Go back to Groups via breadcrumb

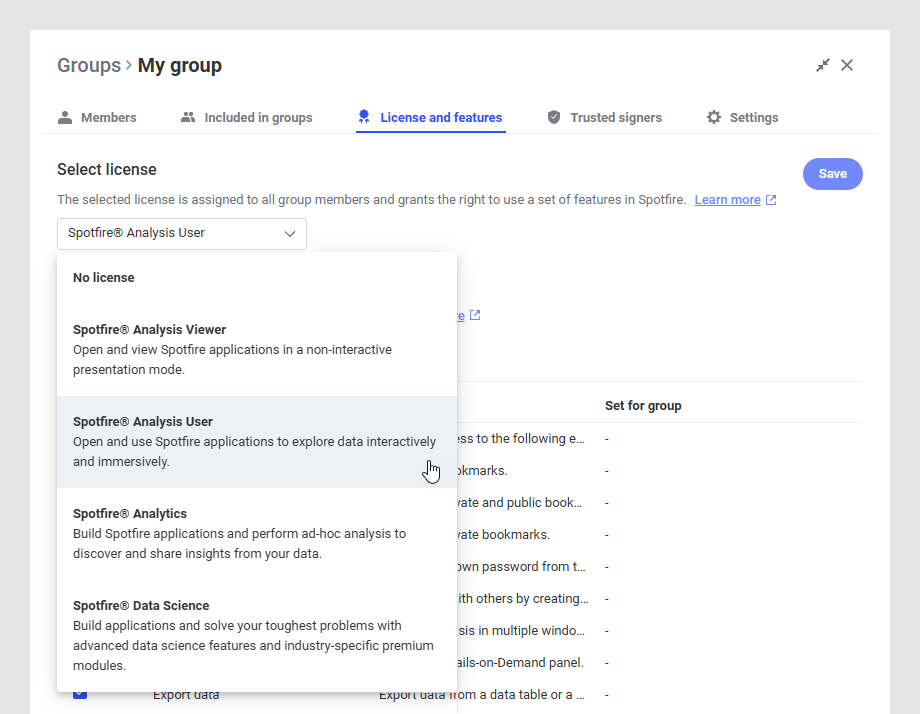pos(88,65)
